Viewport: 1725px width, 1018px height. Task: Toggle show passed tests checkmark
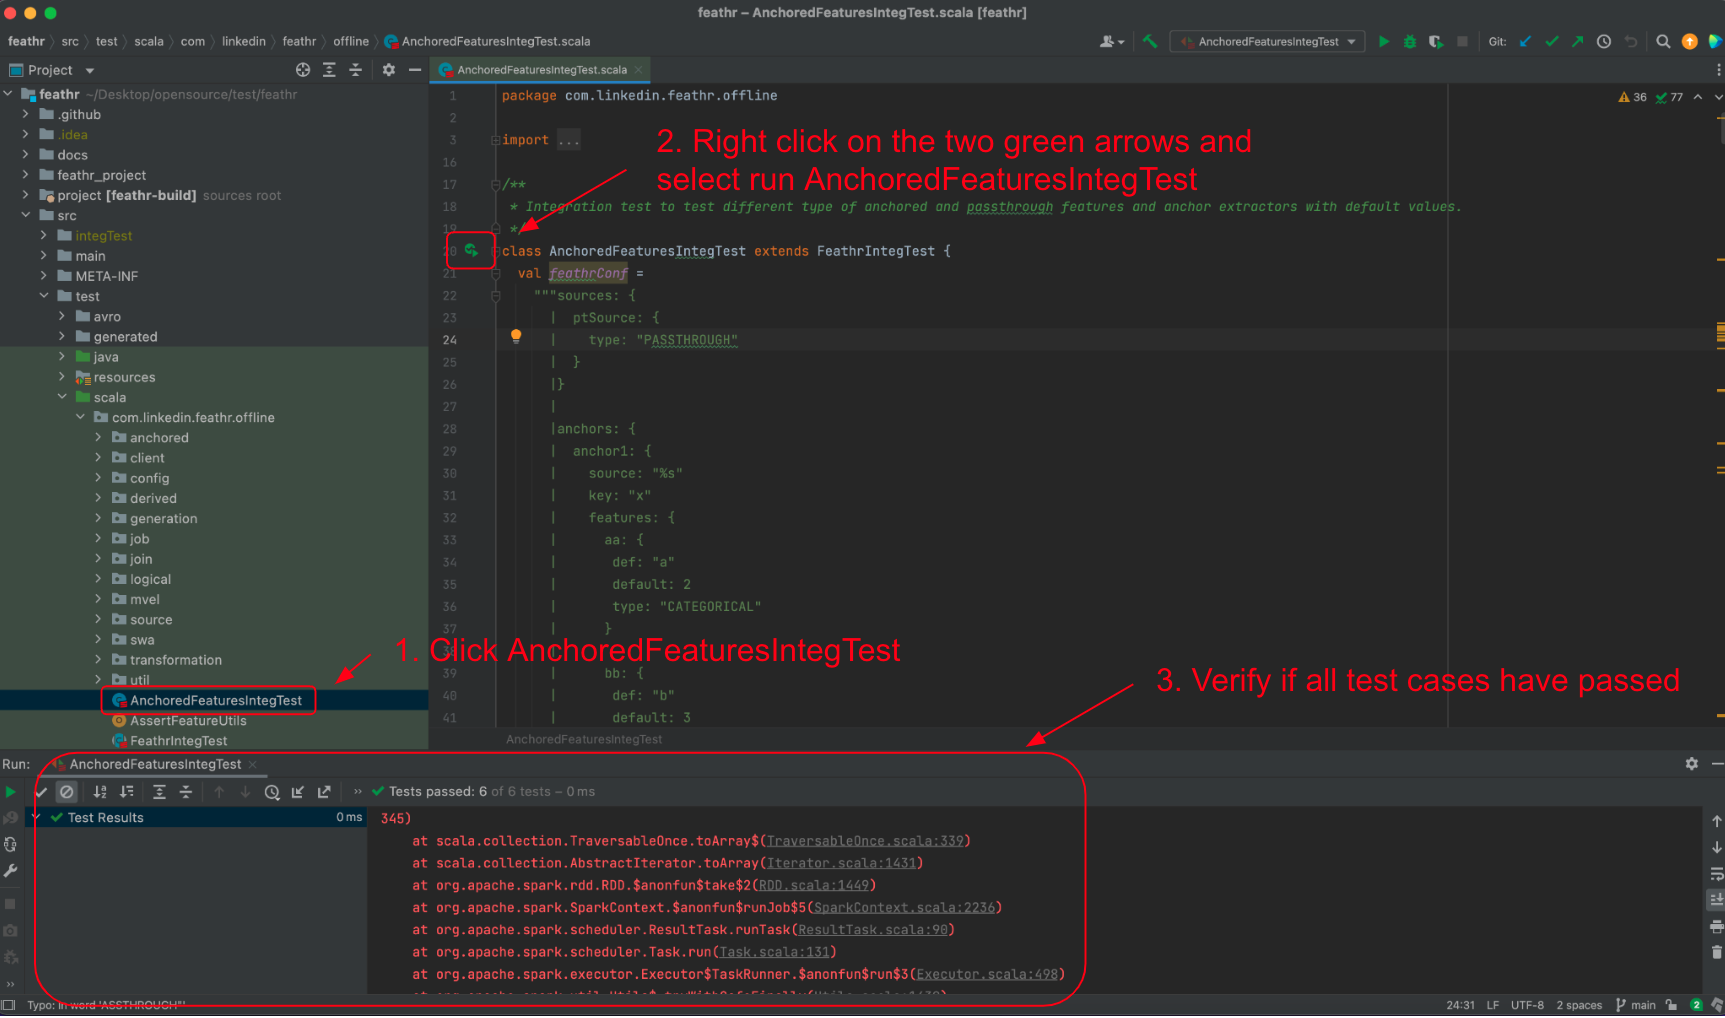pyautogui.click(x=41, y=792)
